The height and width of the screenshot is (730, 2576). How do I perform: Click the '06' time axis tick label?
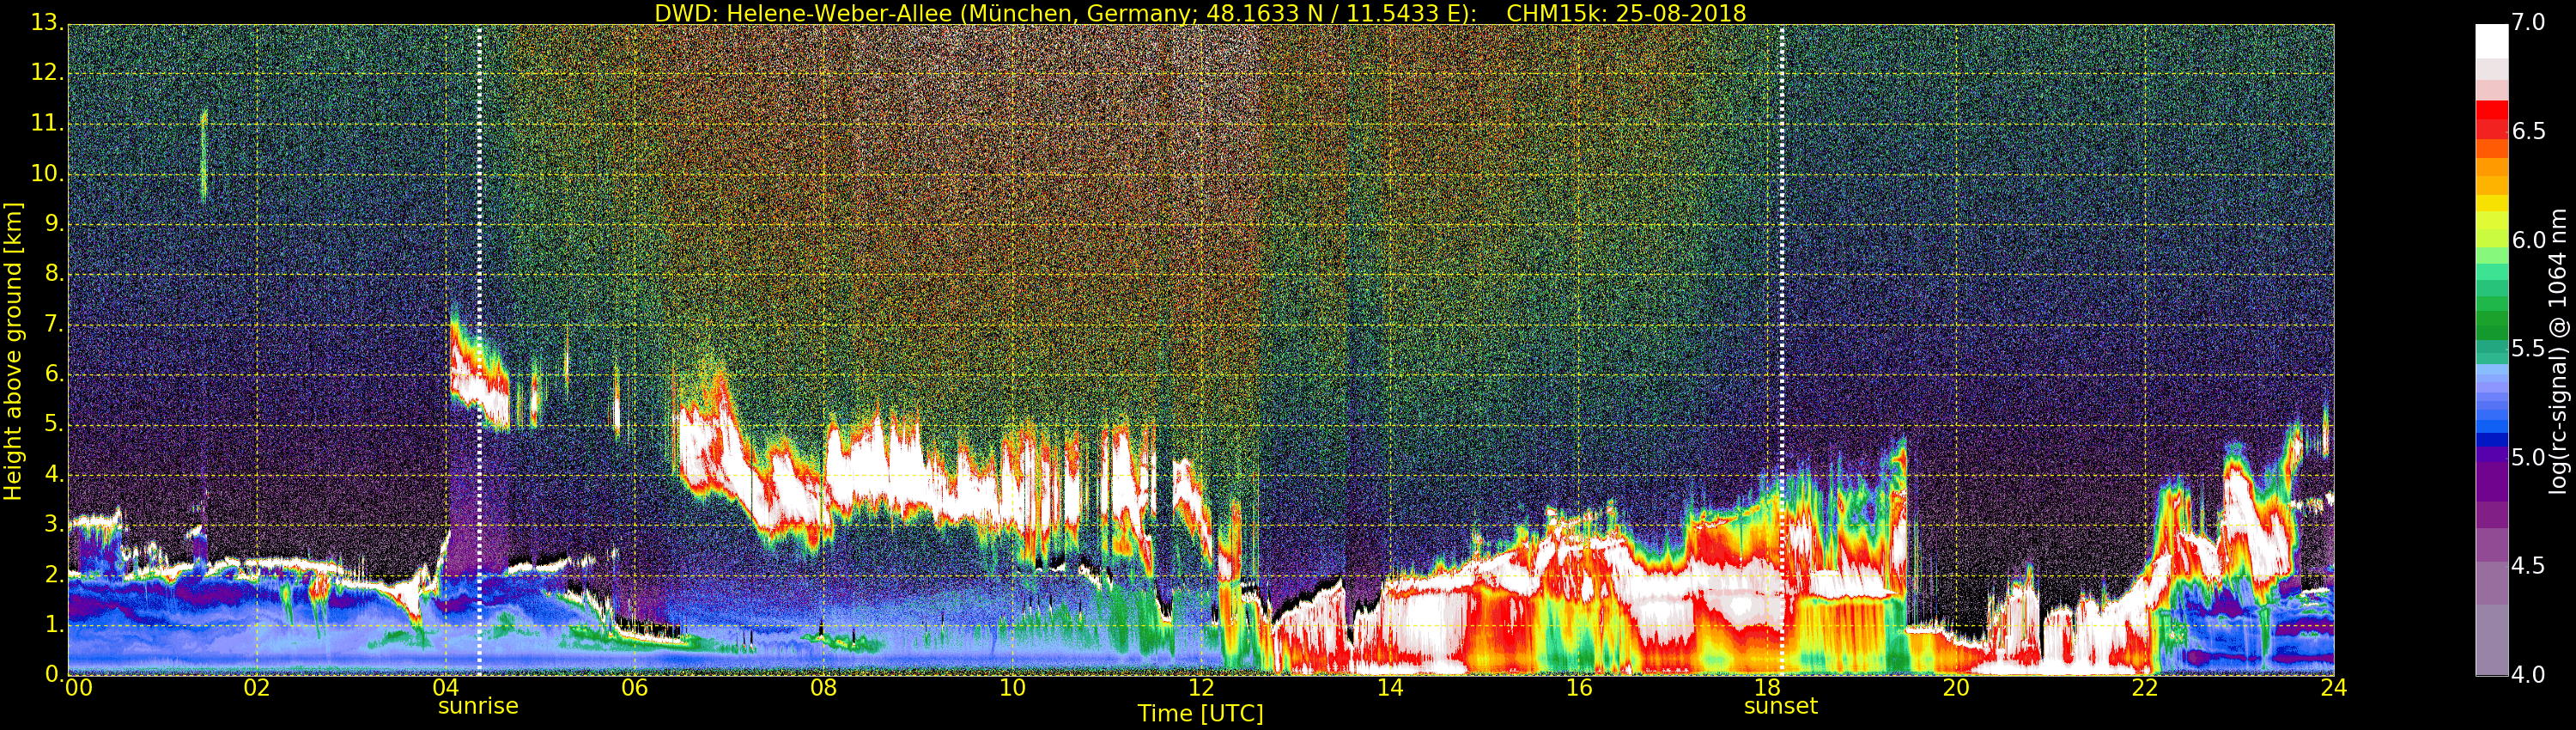634,688
